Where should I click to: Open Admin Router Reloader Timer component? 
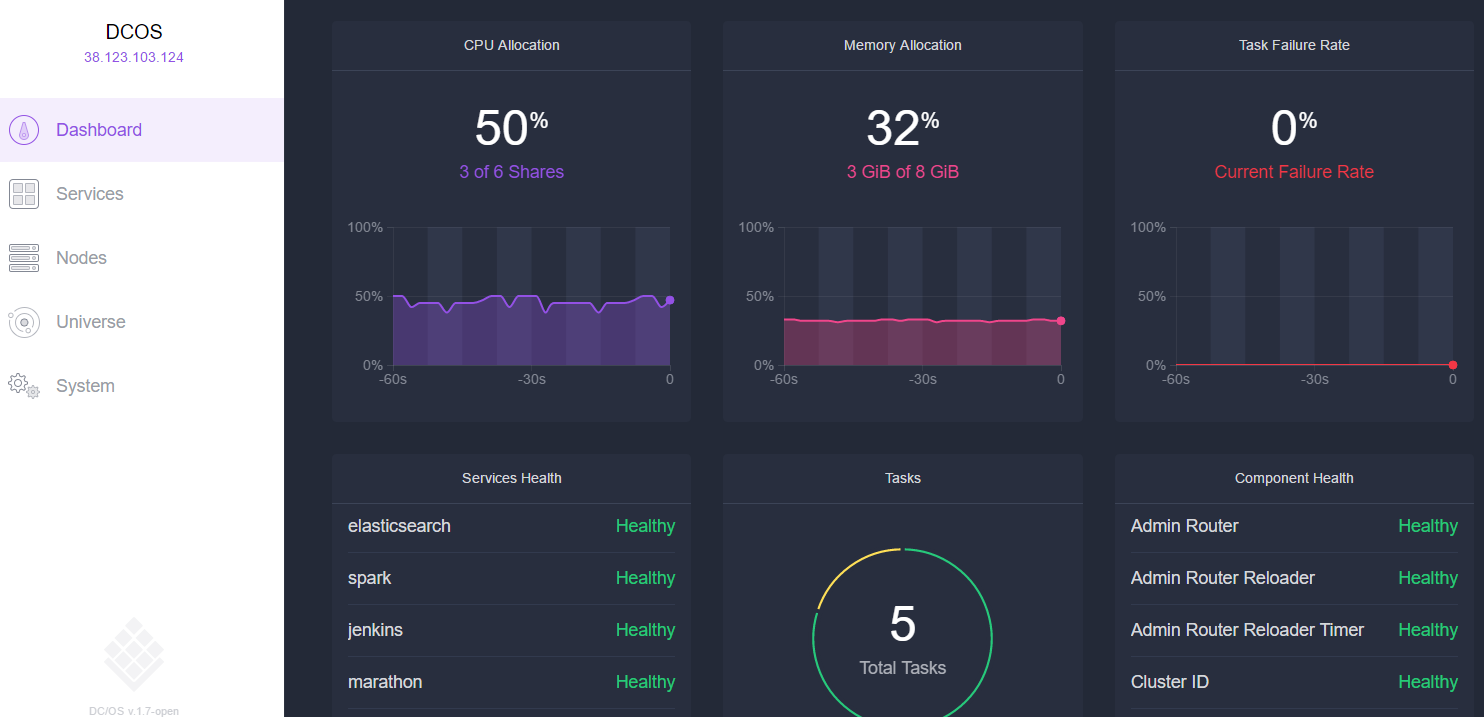coord(1247,630)
